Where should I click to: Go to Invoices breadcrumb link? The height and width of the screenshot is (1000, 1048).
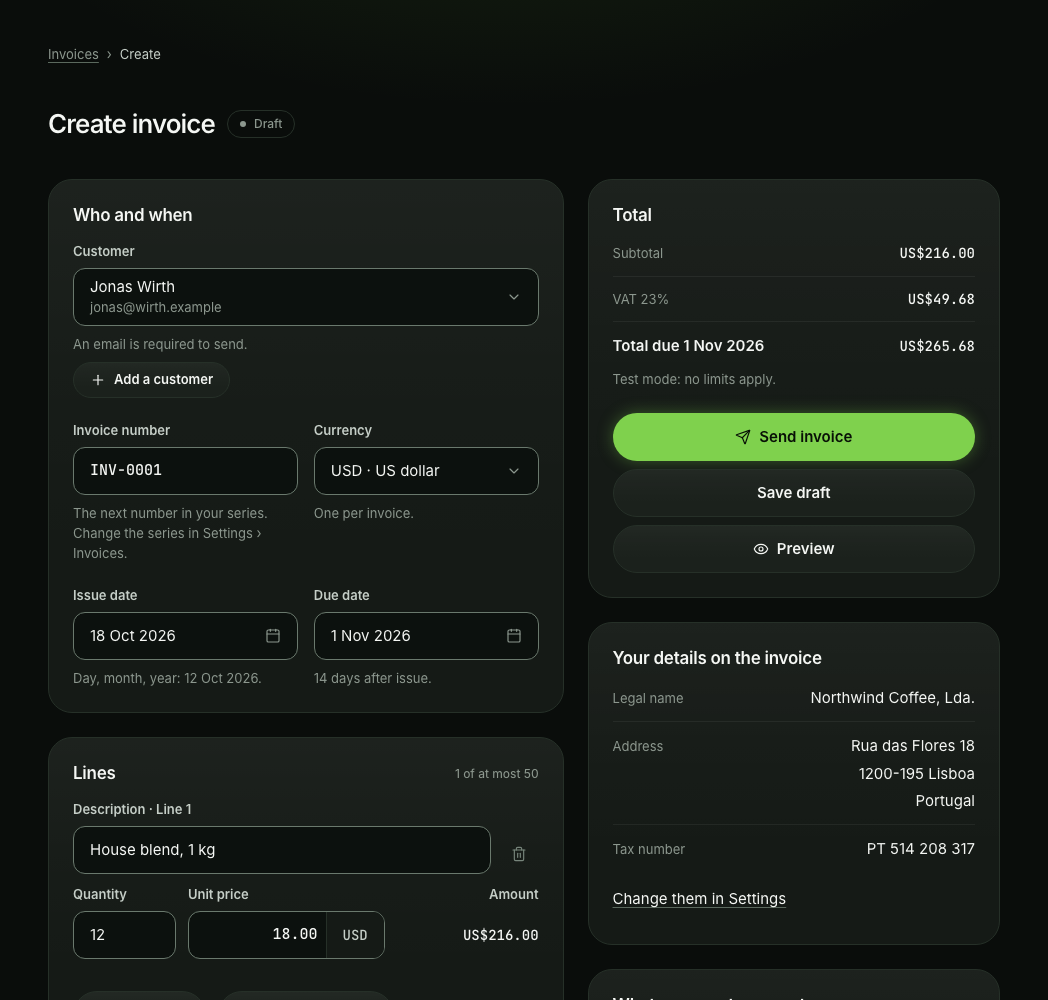pos(73,54)
